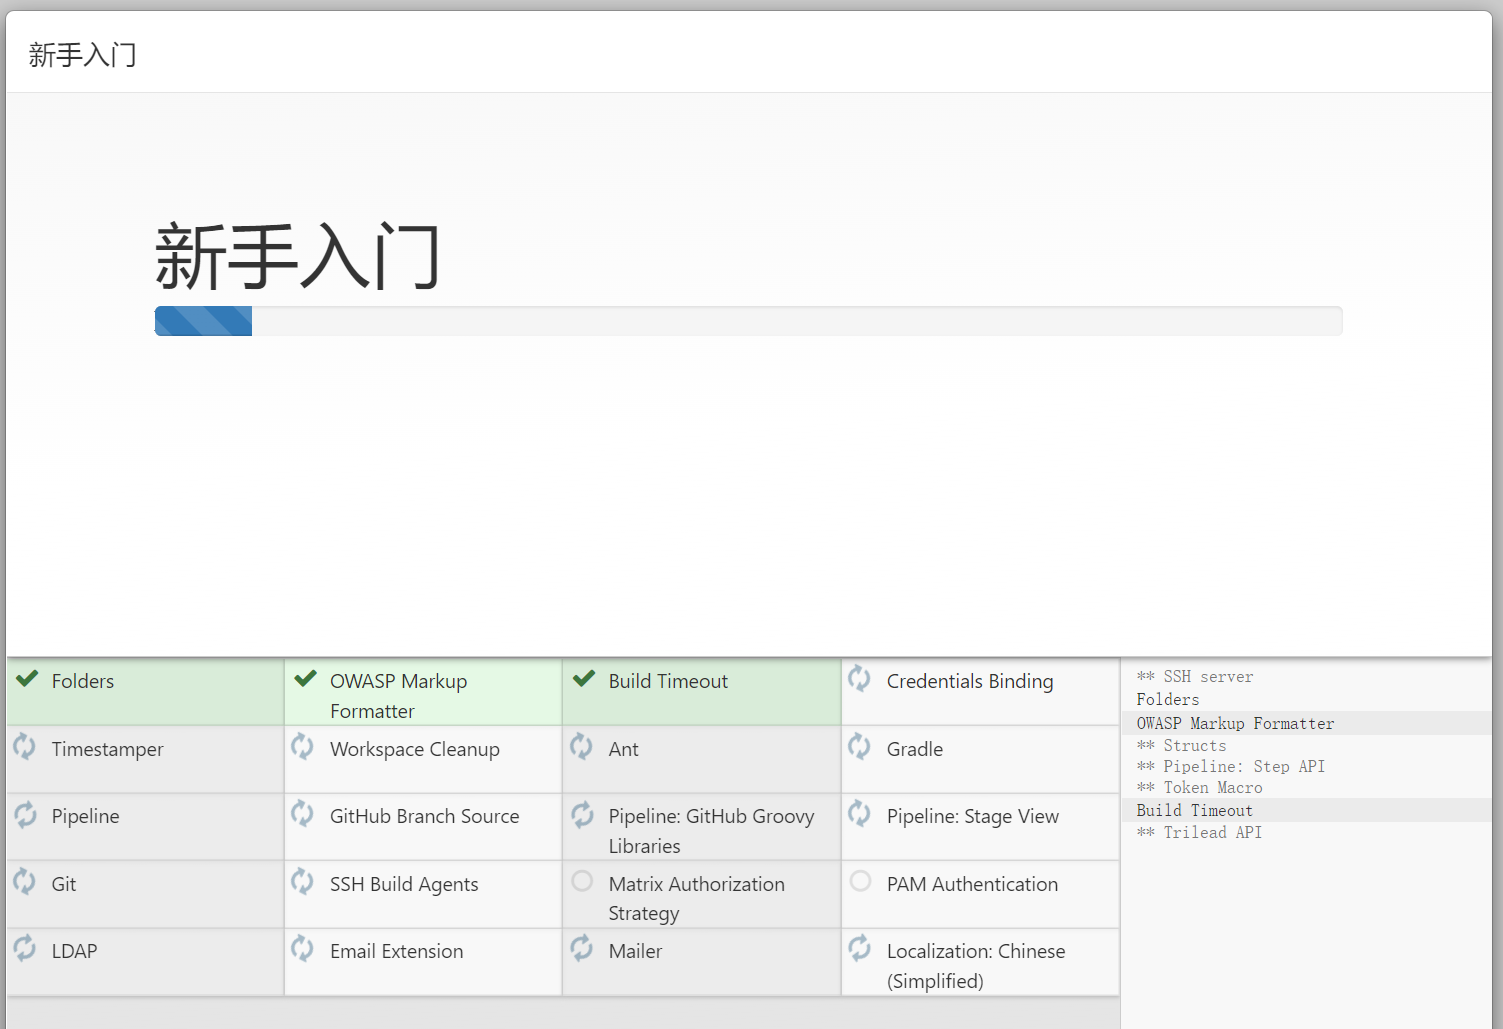Click the spinner icon next to Timestamper
The image size is (1503, 1029).
point(24,746)
